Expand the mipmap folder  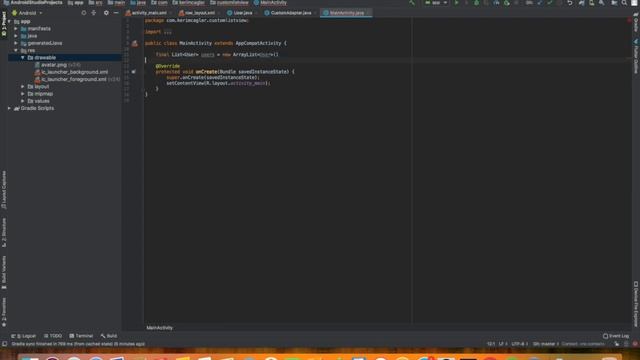[x=23, y=94]
